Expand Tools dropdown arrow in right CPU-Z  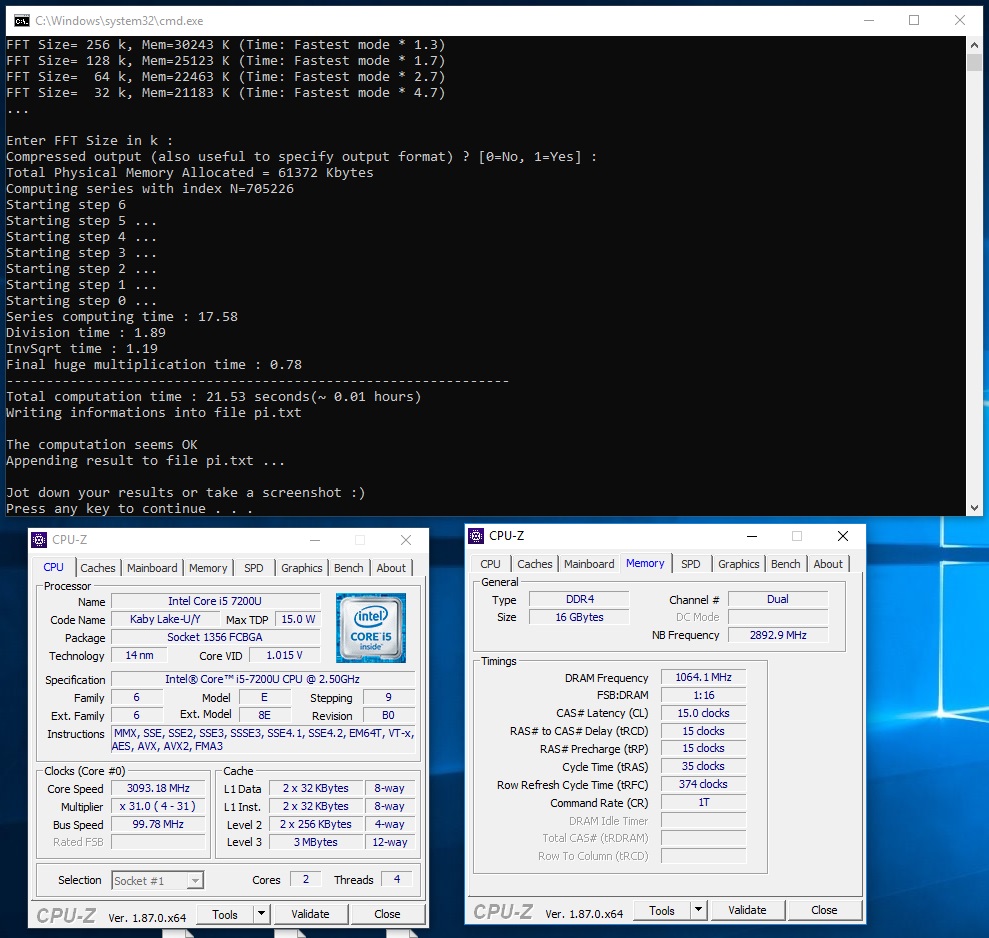point(698,911)
